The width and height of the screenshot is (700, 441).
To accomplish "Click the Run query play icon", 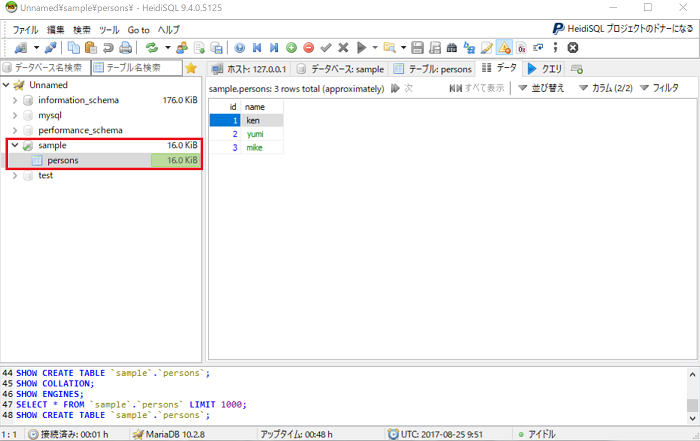I will coord(361,48).
